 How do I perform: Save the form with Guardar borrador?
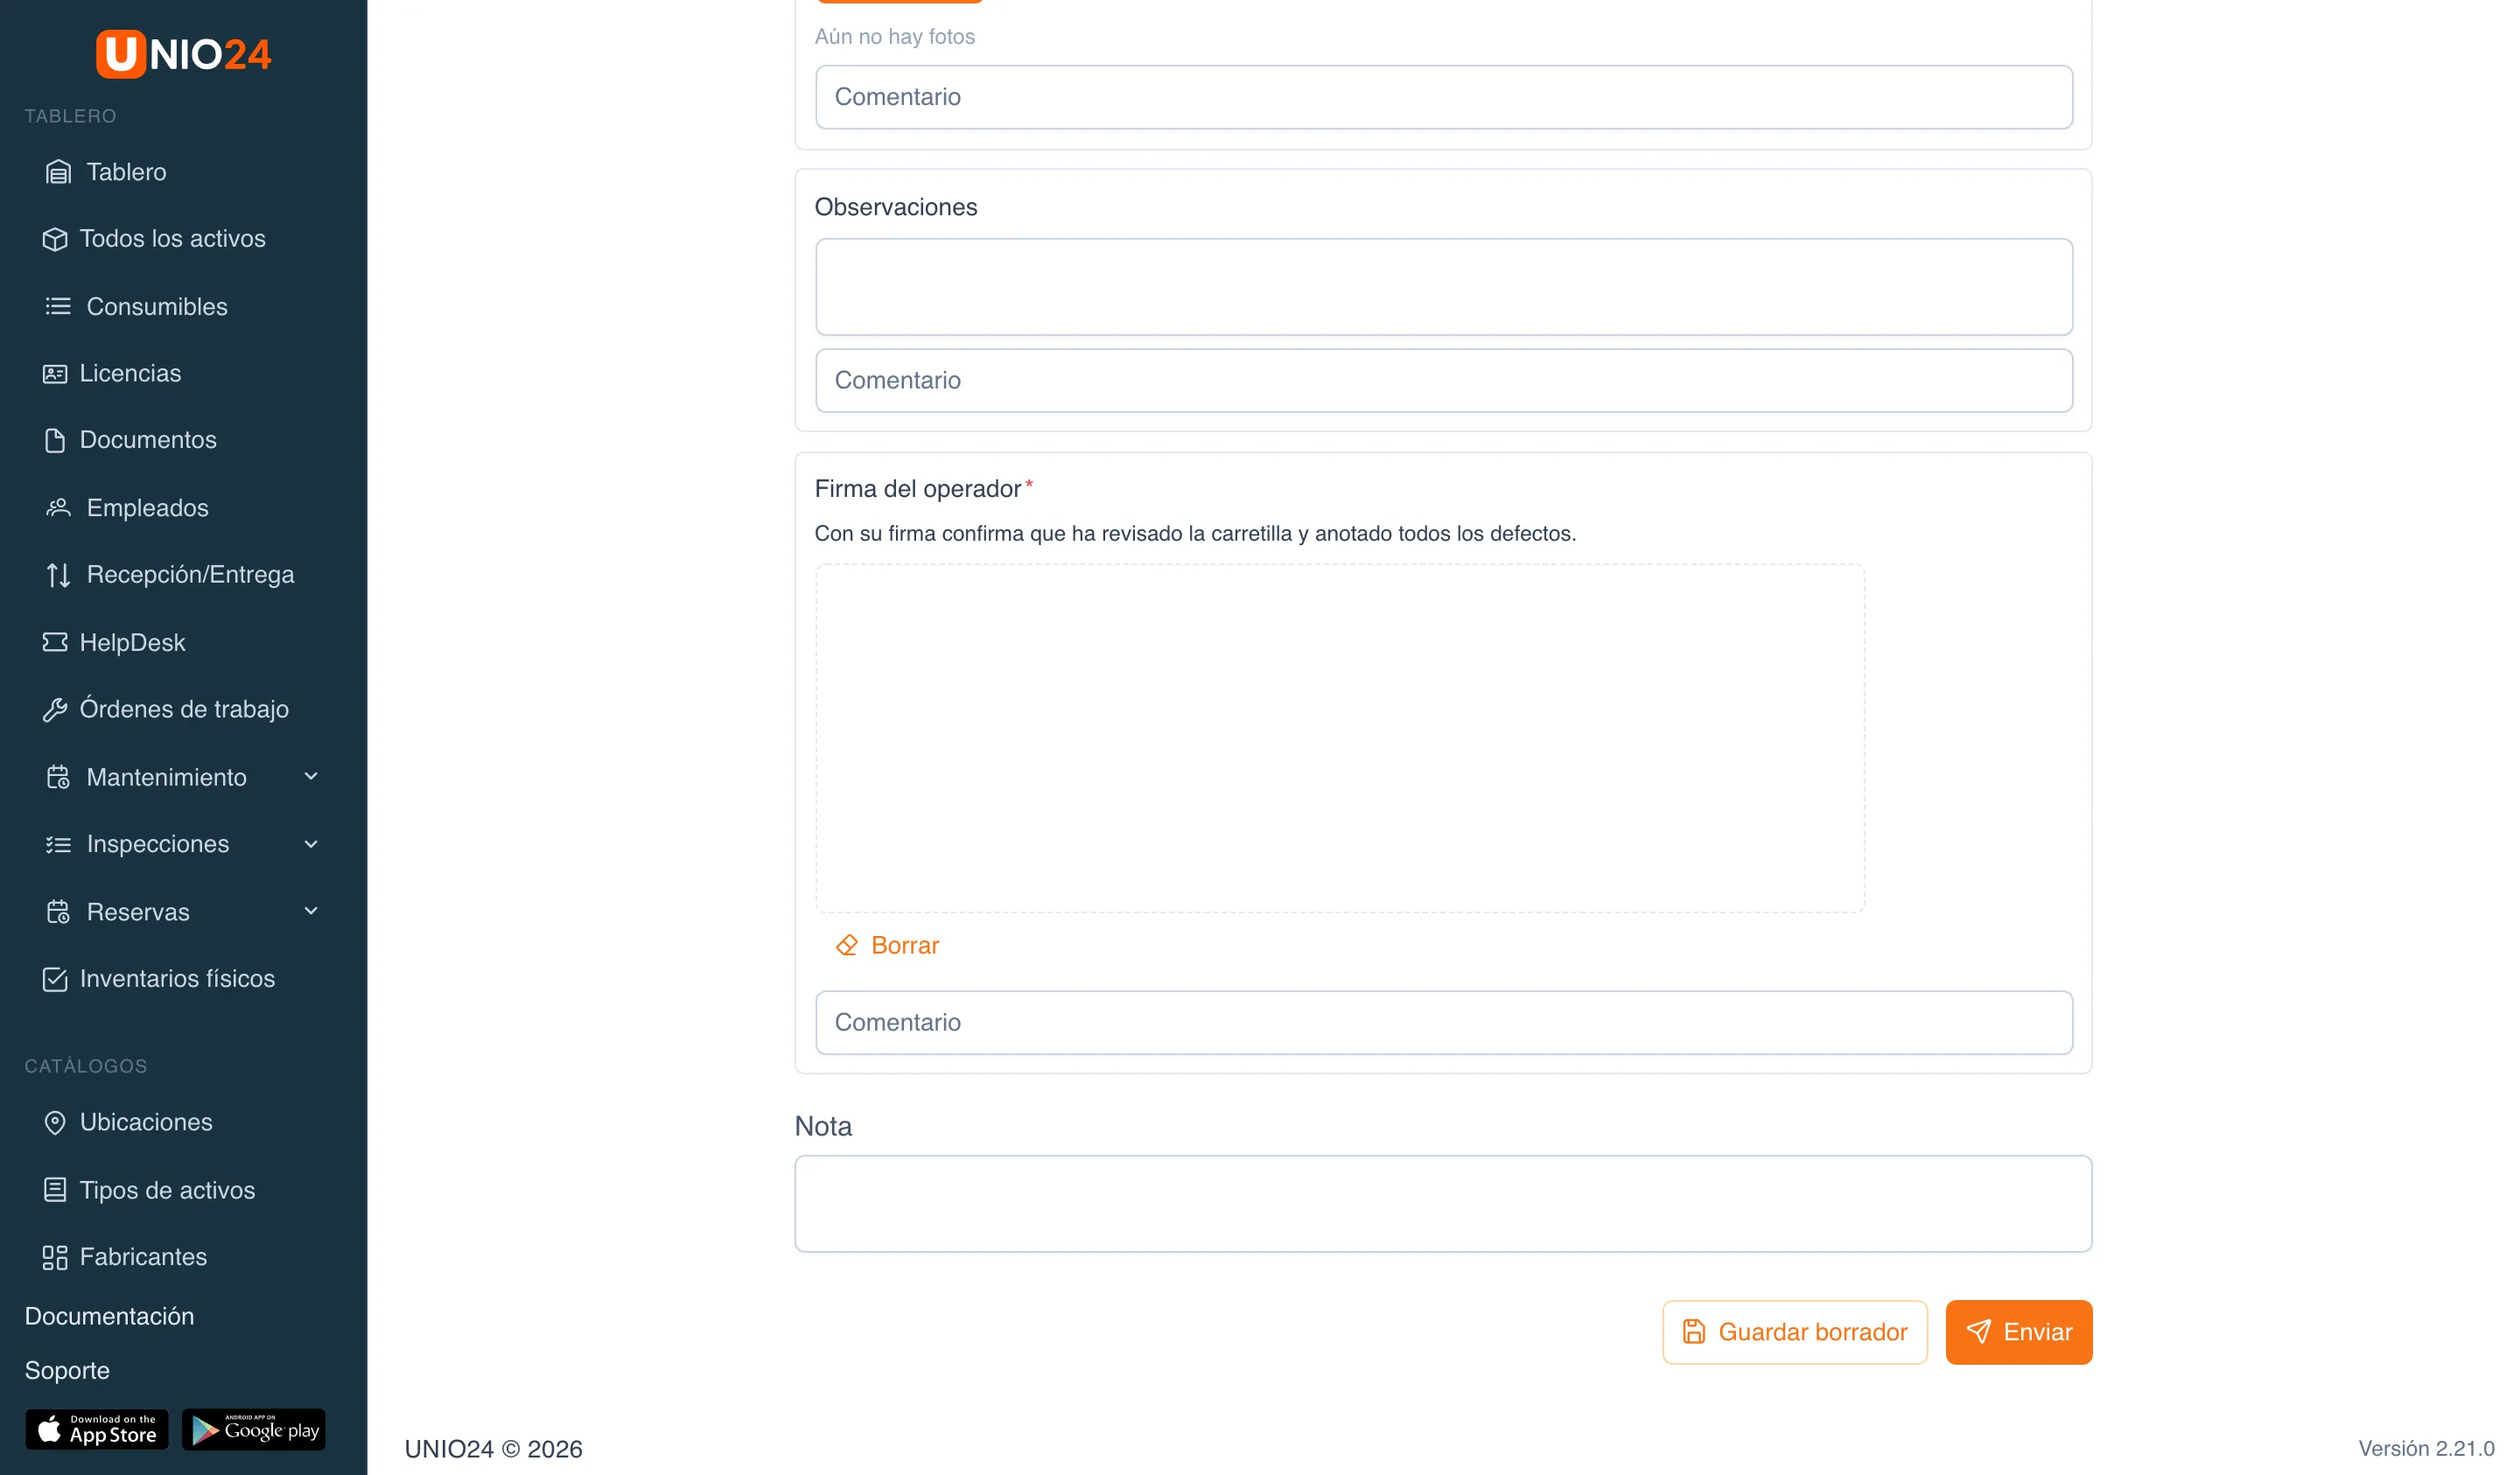click(x=1794, y=1331)
